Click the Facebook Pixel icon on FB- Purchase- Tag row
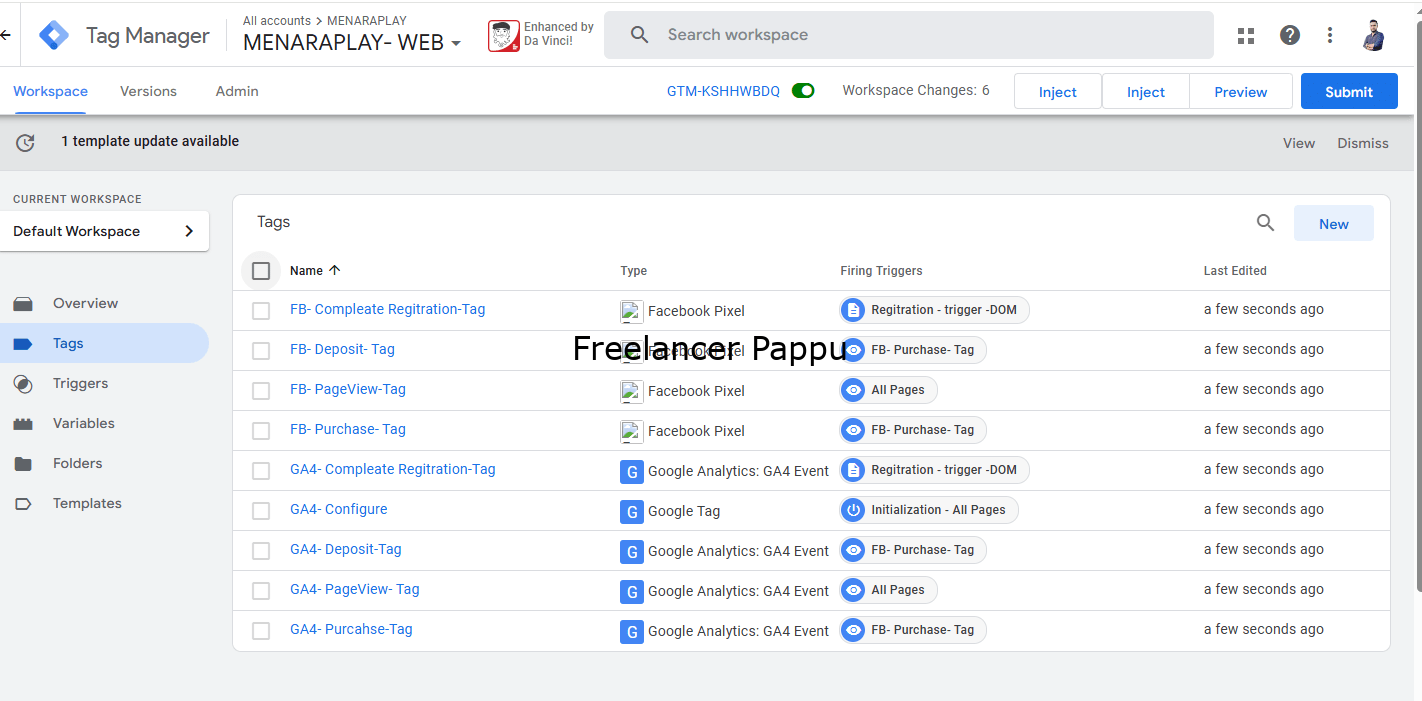The width and height of the screenshot is (1422, 701). 631,431
